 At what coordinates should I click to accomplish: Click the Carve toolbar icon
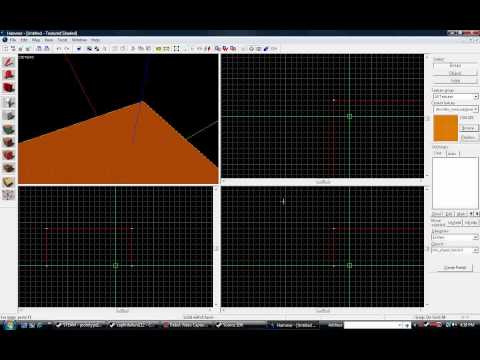pyautogui.click(x=79, y=49)
